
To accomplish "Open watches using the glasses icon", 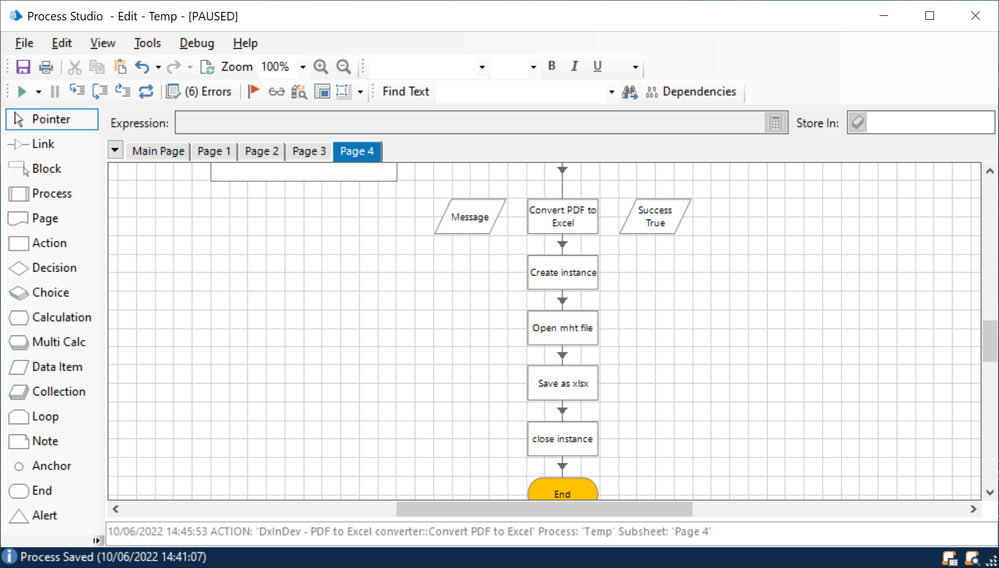I will (x=276, y=92).
